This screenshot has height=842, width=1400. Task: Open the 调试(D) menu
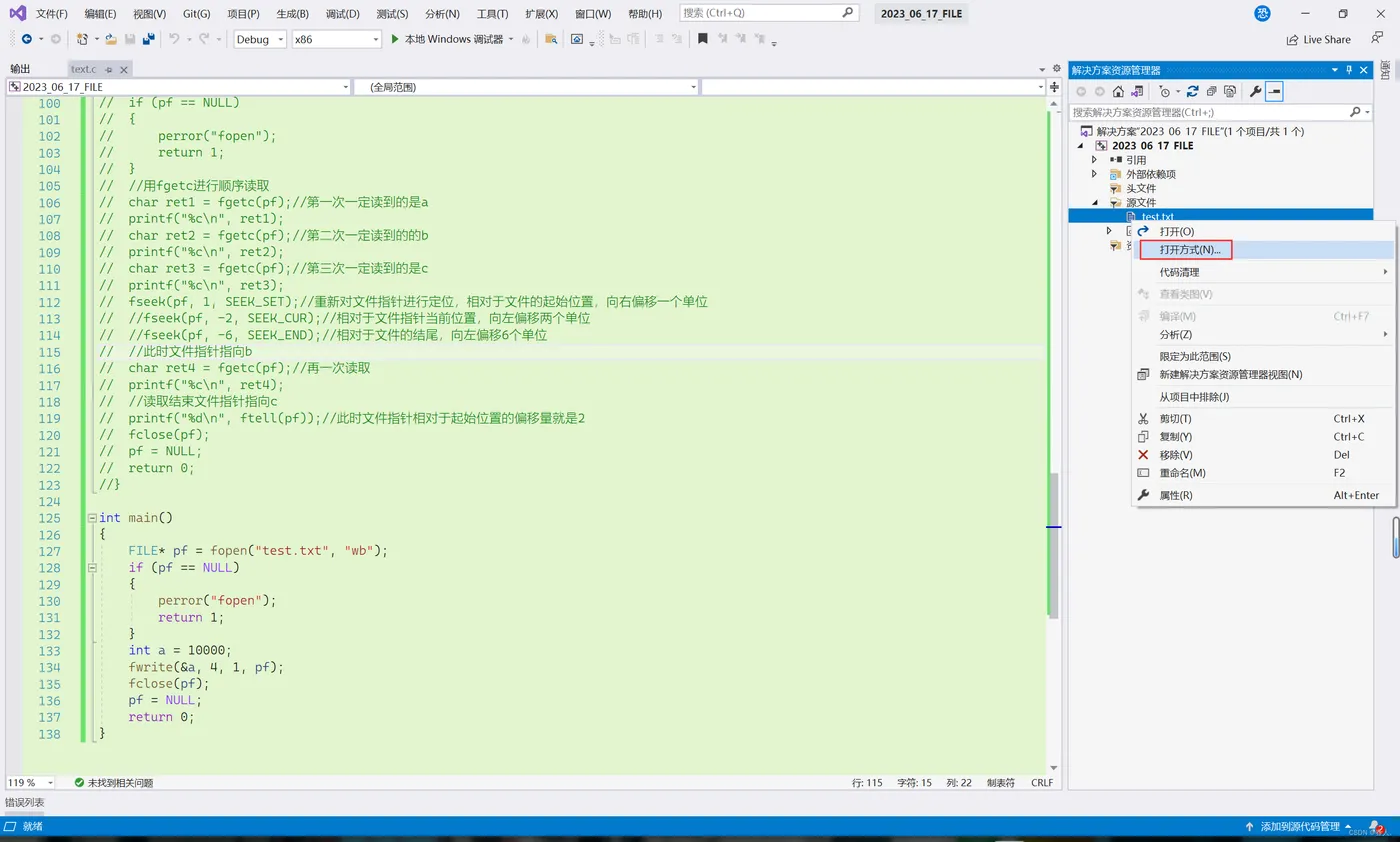click(x=342, y=14)
